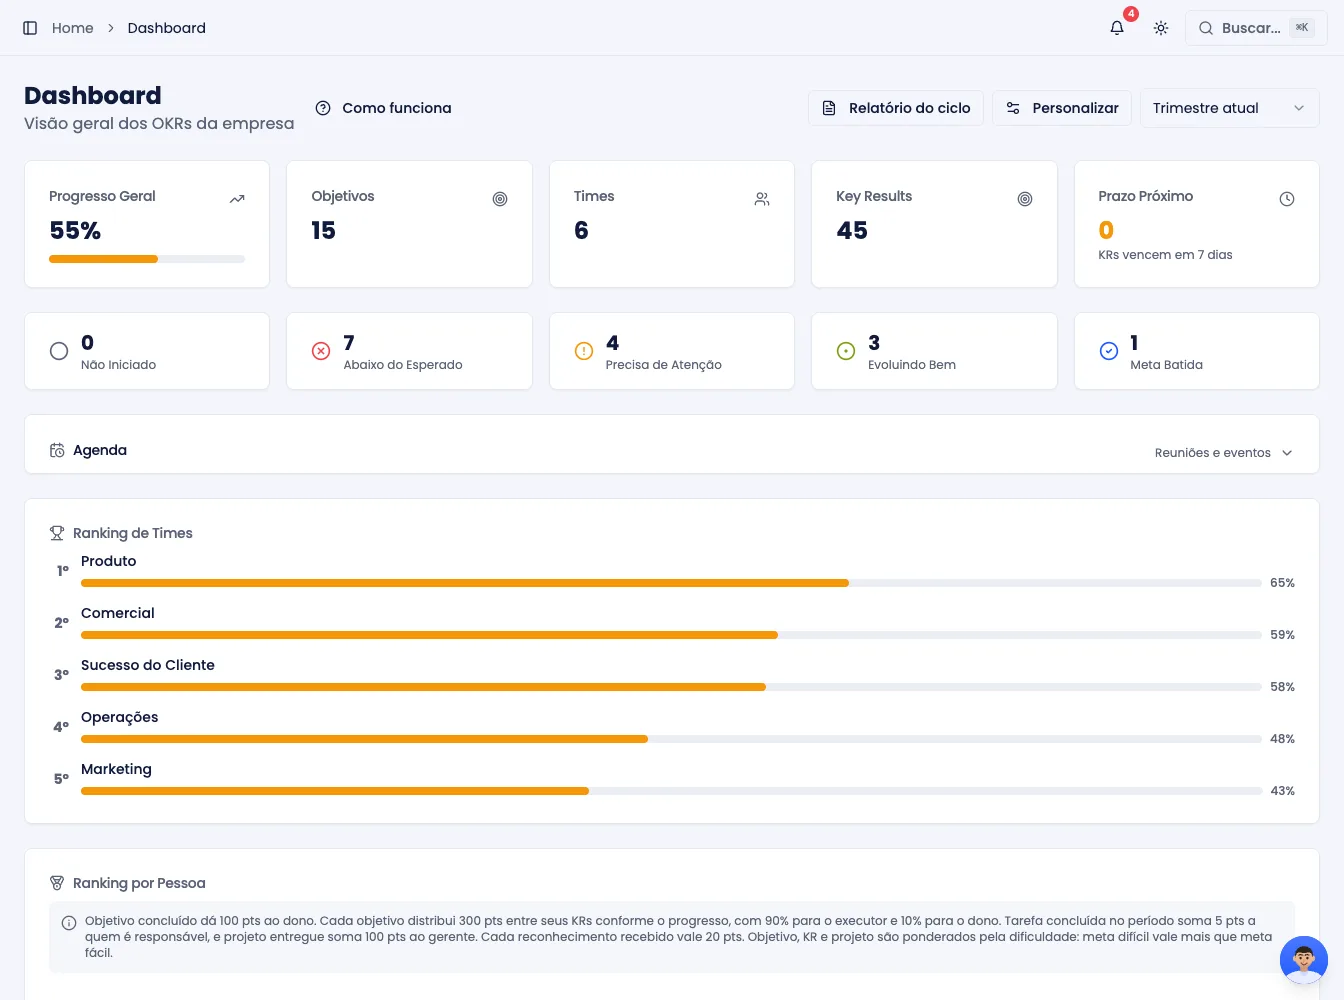Viewport: 1344px width, 1000px height.
Task: Click the 55% progress value
Action: 75,231
